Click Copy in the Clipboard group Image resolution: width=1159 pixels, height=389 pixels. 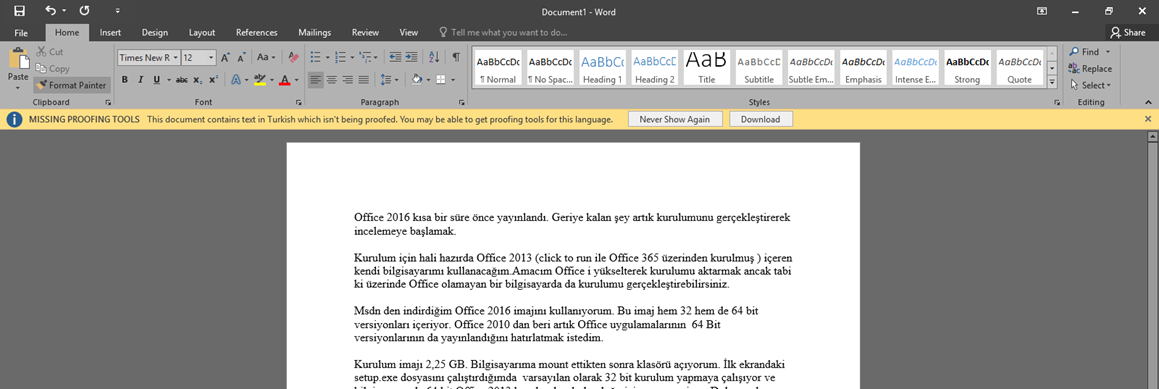[52, 68]
